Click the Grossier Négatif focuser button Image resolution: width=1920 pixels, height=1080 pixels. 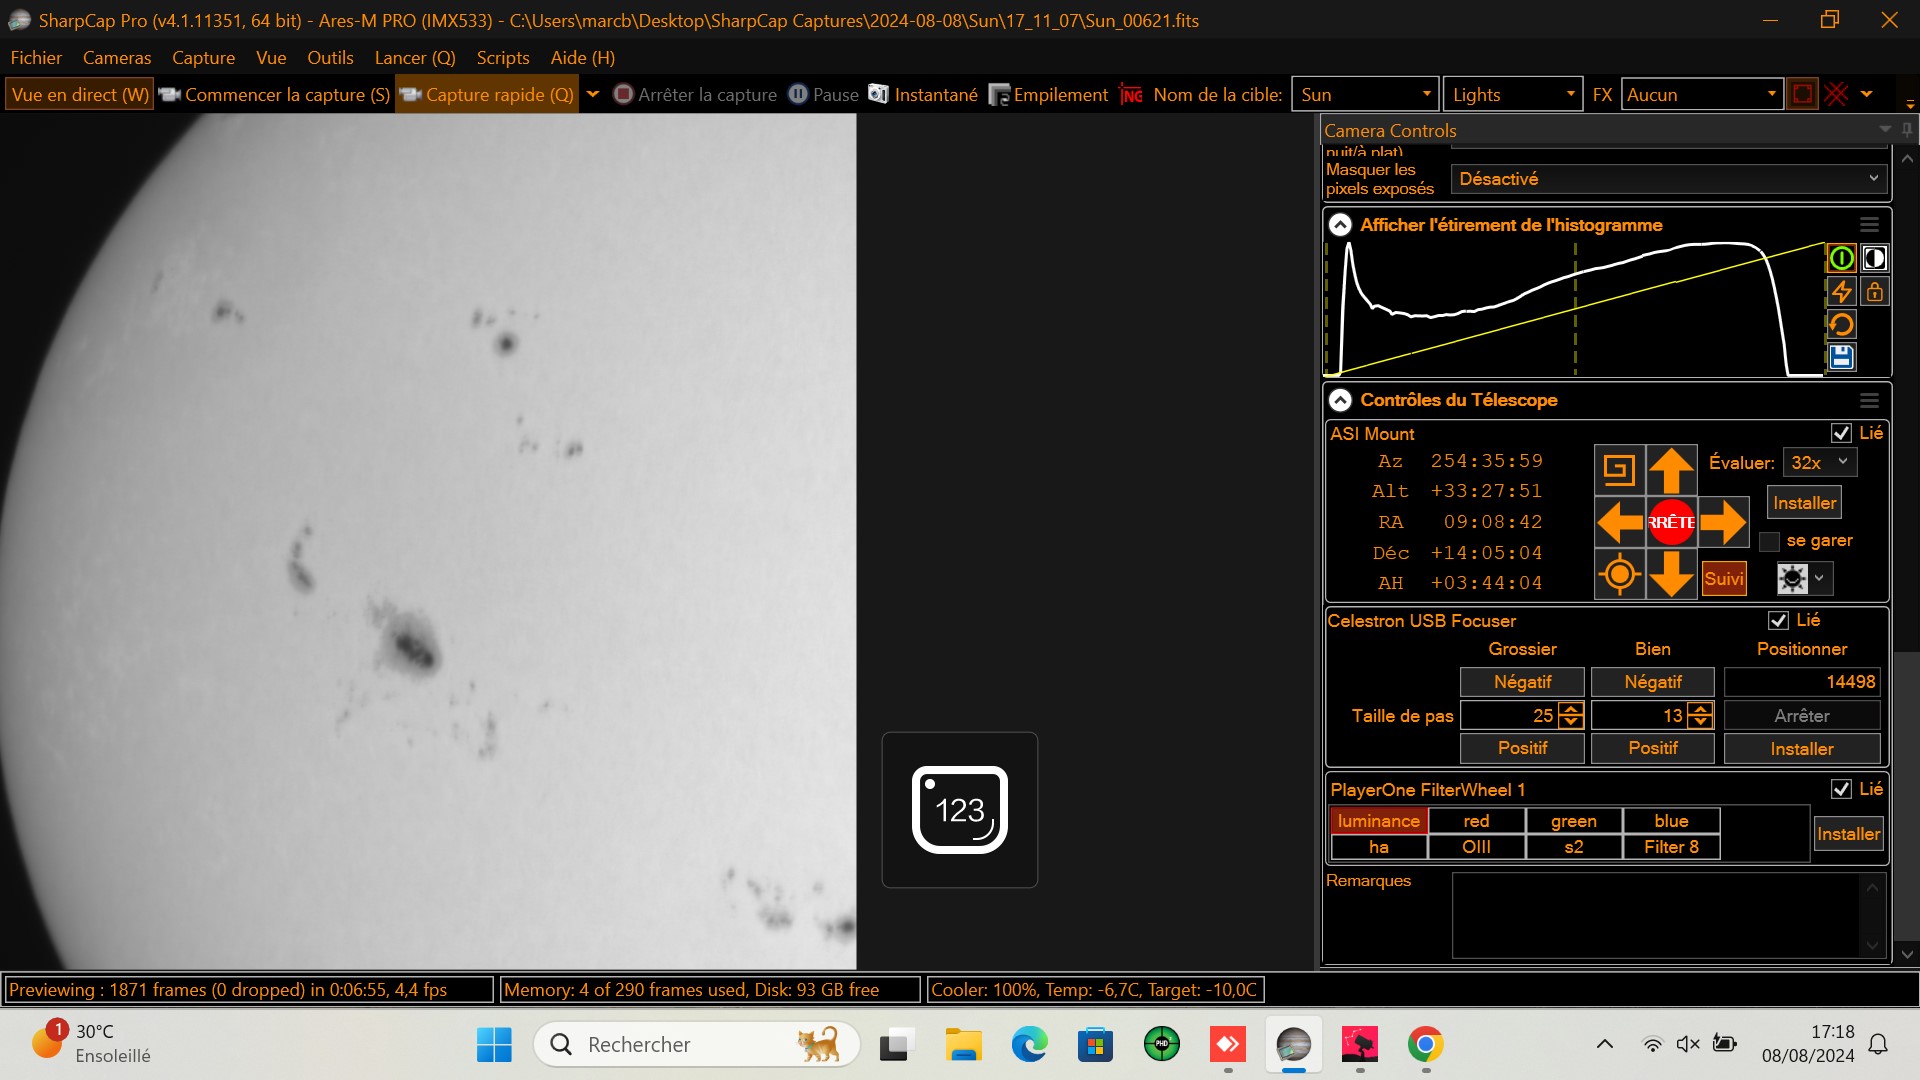[1522, 682]
